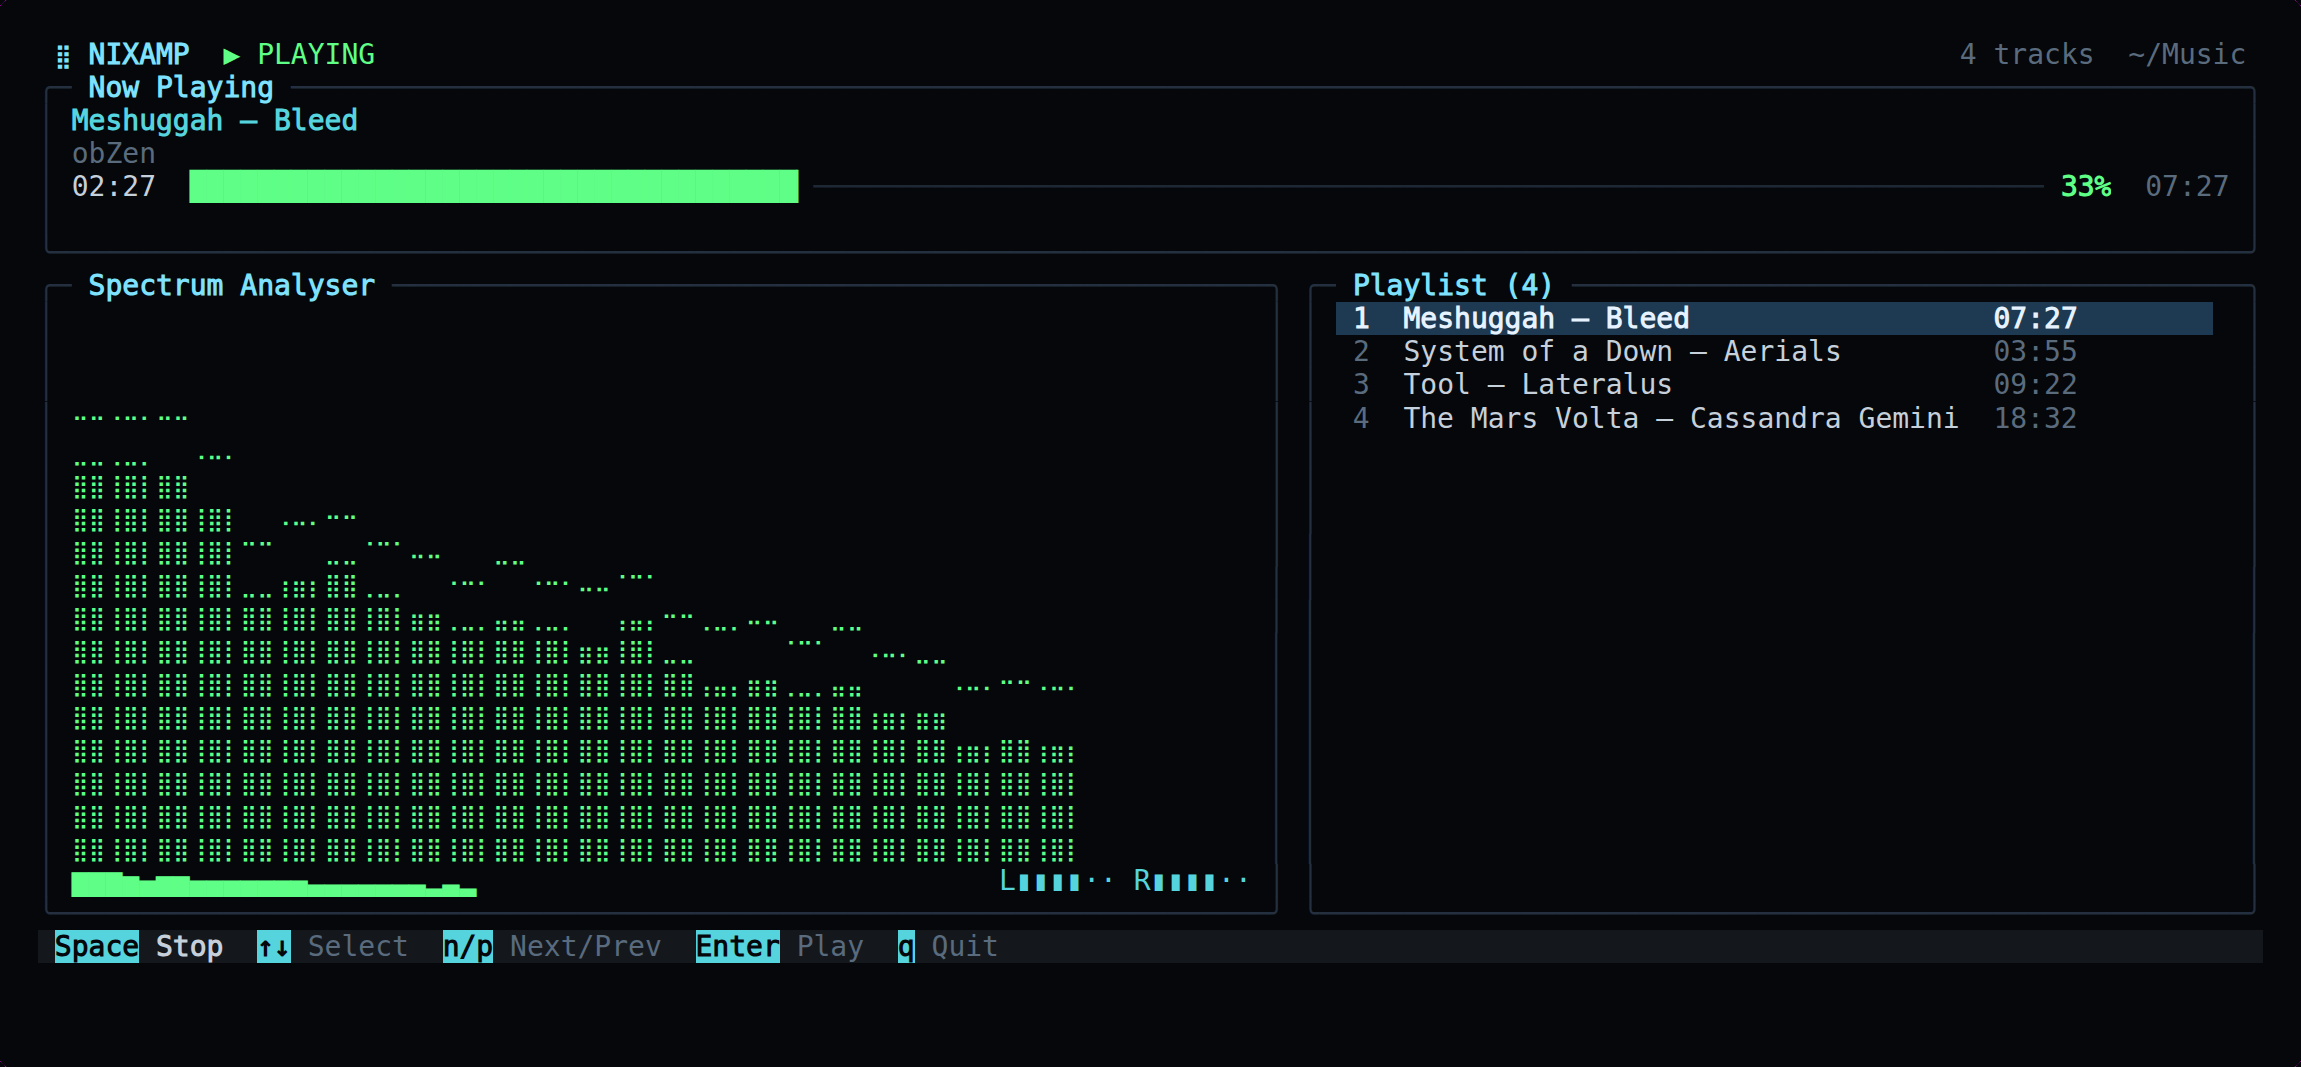
Task: Click the elapsed time 02:27
Action: pos(113,186)
